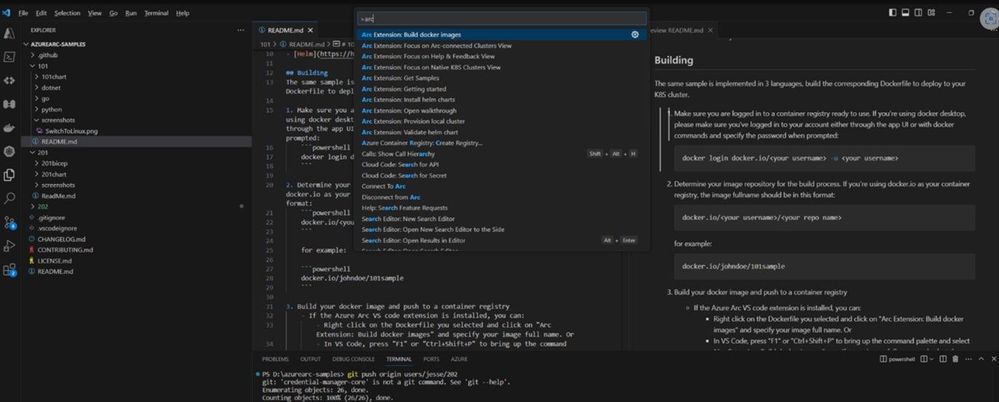999x402 pixels.
Task: Toggle bottom panel layout icon
Action: (x=905, y=12)
